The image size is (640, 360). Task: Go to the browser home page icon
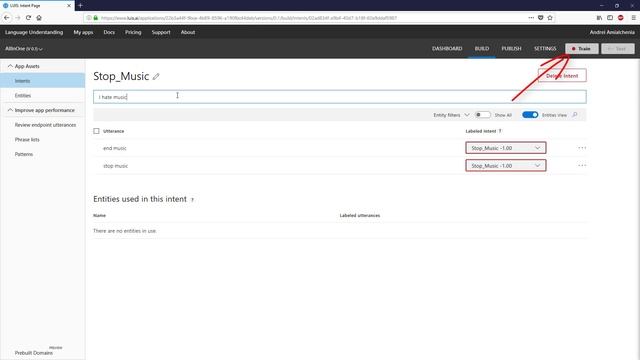(x=39, y=18)
